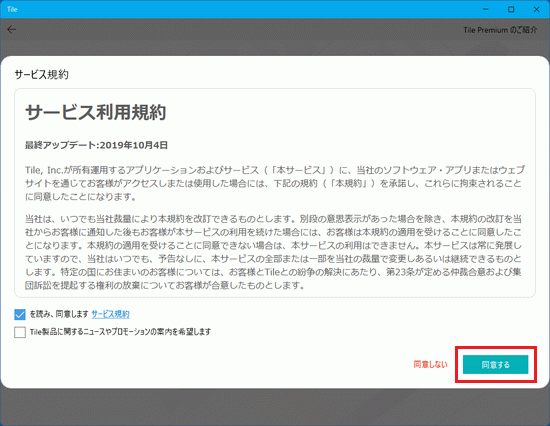The height and width of the screenshot is (426, 550).
Task: Click the red 同意しない button
Action: [x=430, y=365]
